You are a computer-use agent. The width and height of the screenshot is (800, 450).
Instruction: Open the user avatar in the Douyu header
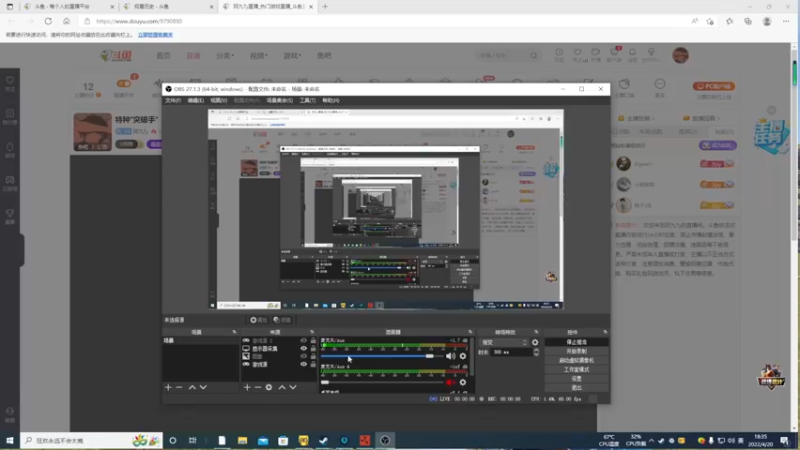(680, 55)
